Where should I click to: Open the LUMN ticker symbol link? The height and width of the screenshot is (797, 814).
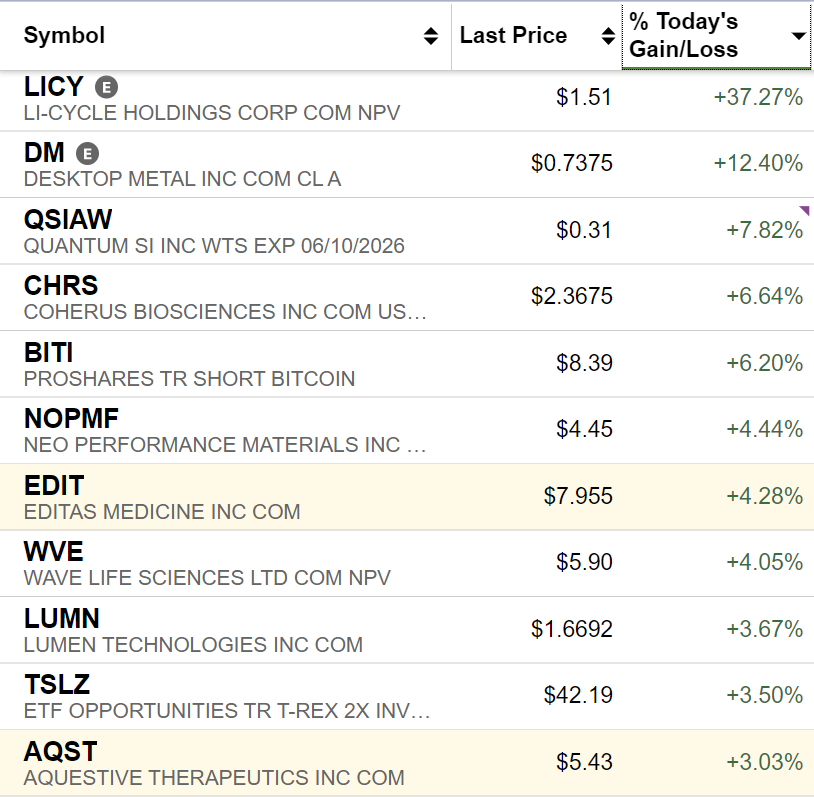pyautogui.click(x=62, y=618)
